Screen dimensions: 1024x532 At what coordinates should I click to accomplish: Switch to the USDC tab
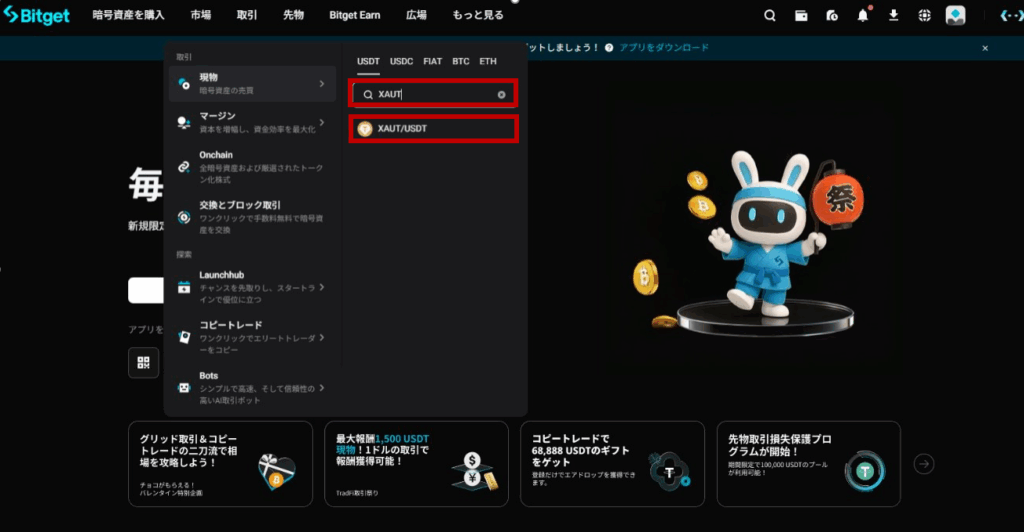point(400,61)
